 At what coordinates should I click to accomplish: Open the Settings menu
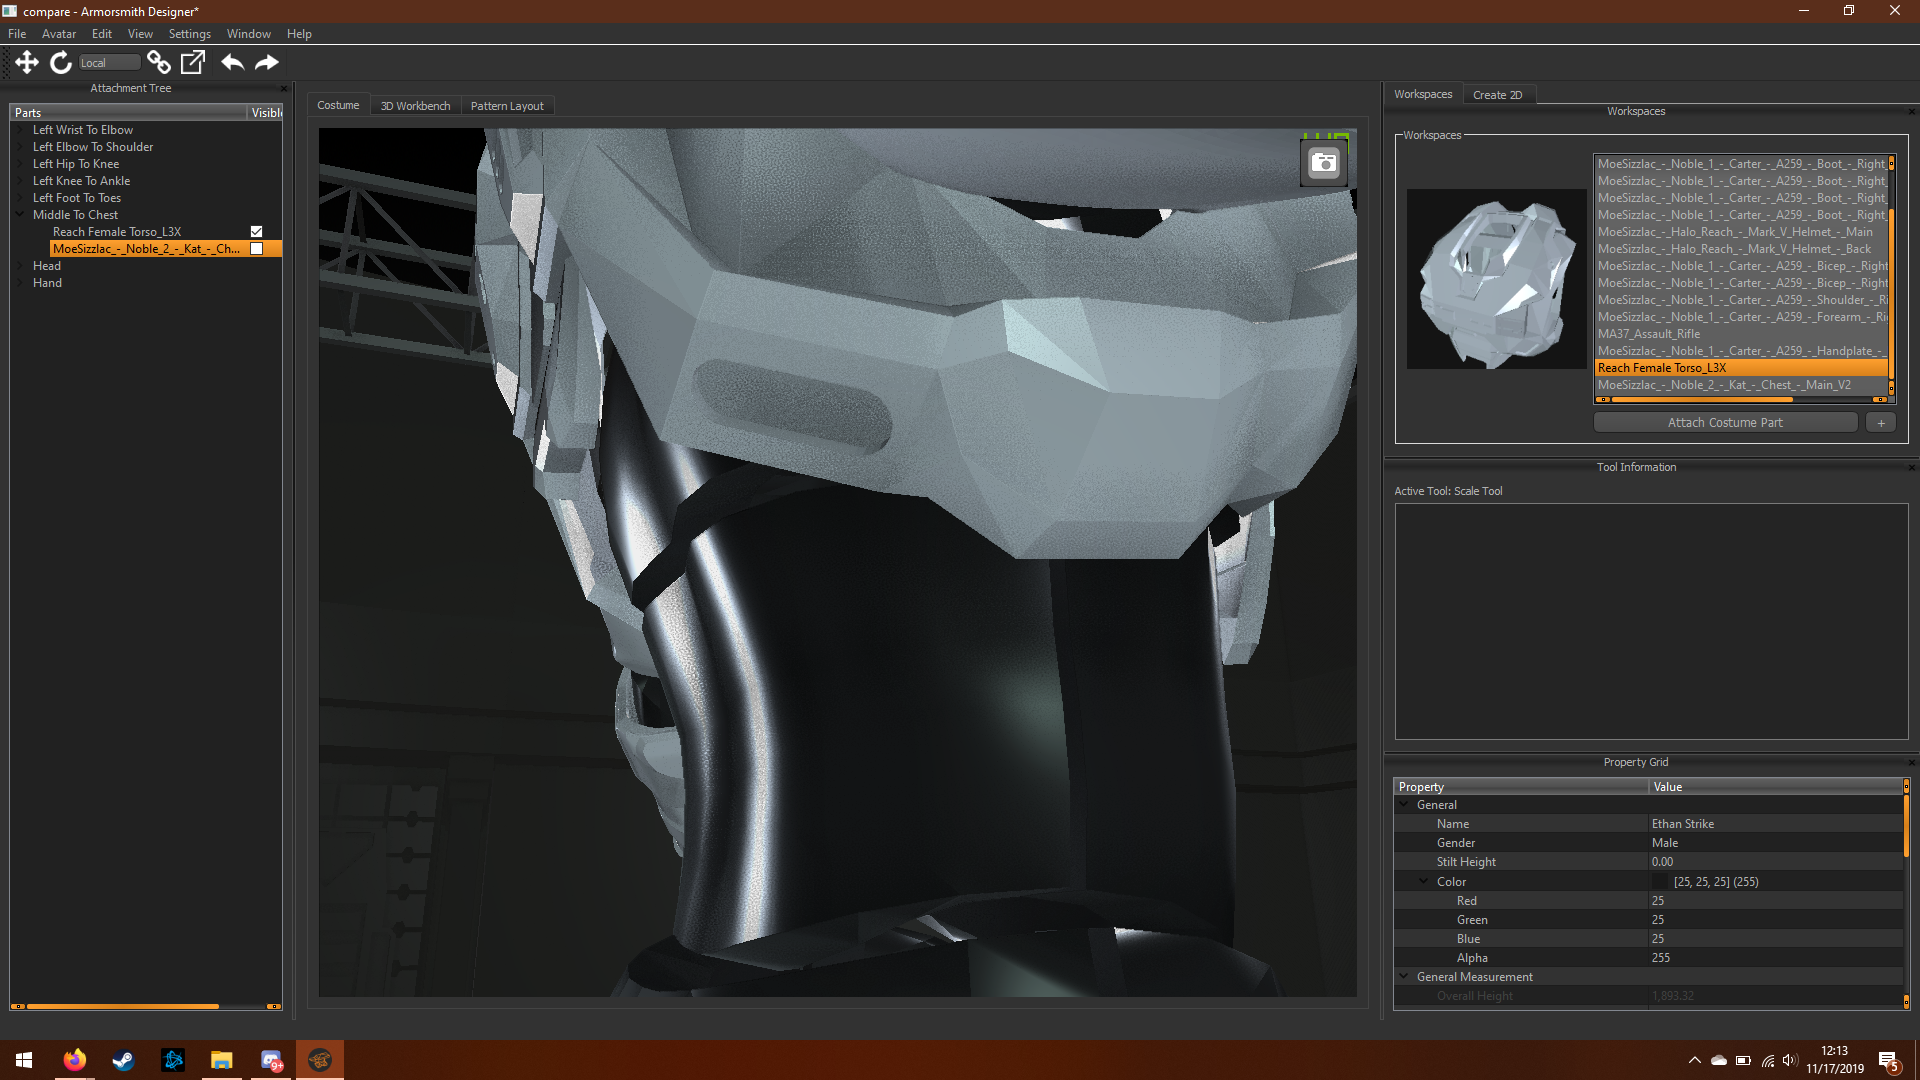click(189, 33)
